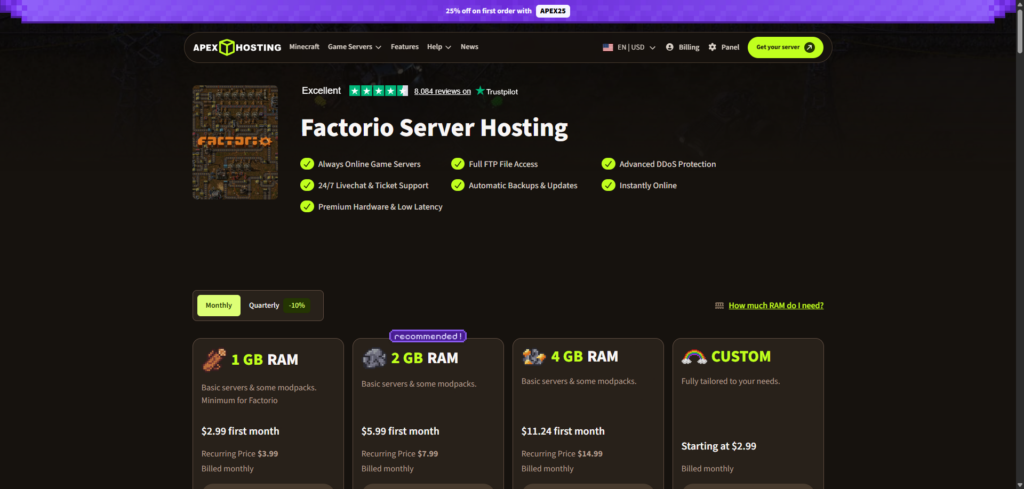Screen dimensions: 1024x489
Task: Click the Trustpilot logo
Action: [496, 91]
